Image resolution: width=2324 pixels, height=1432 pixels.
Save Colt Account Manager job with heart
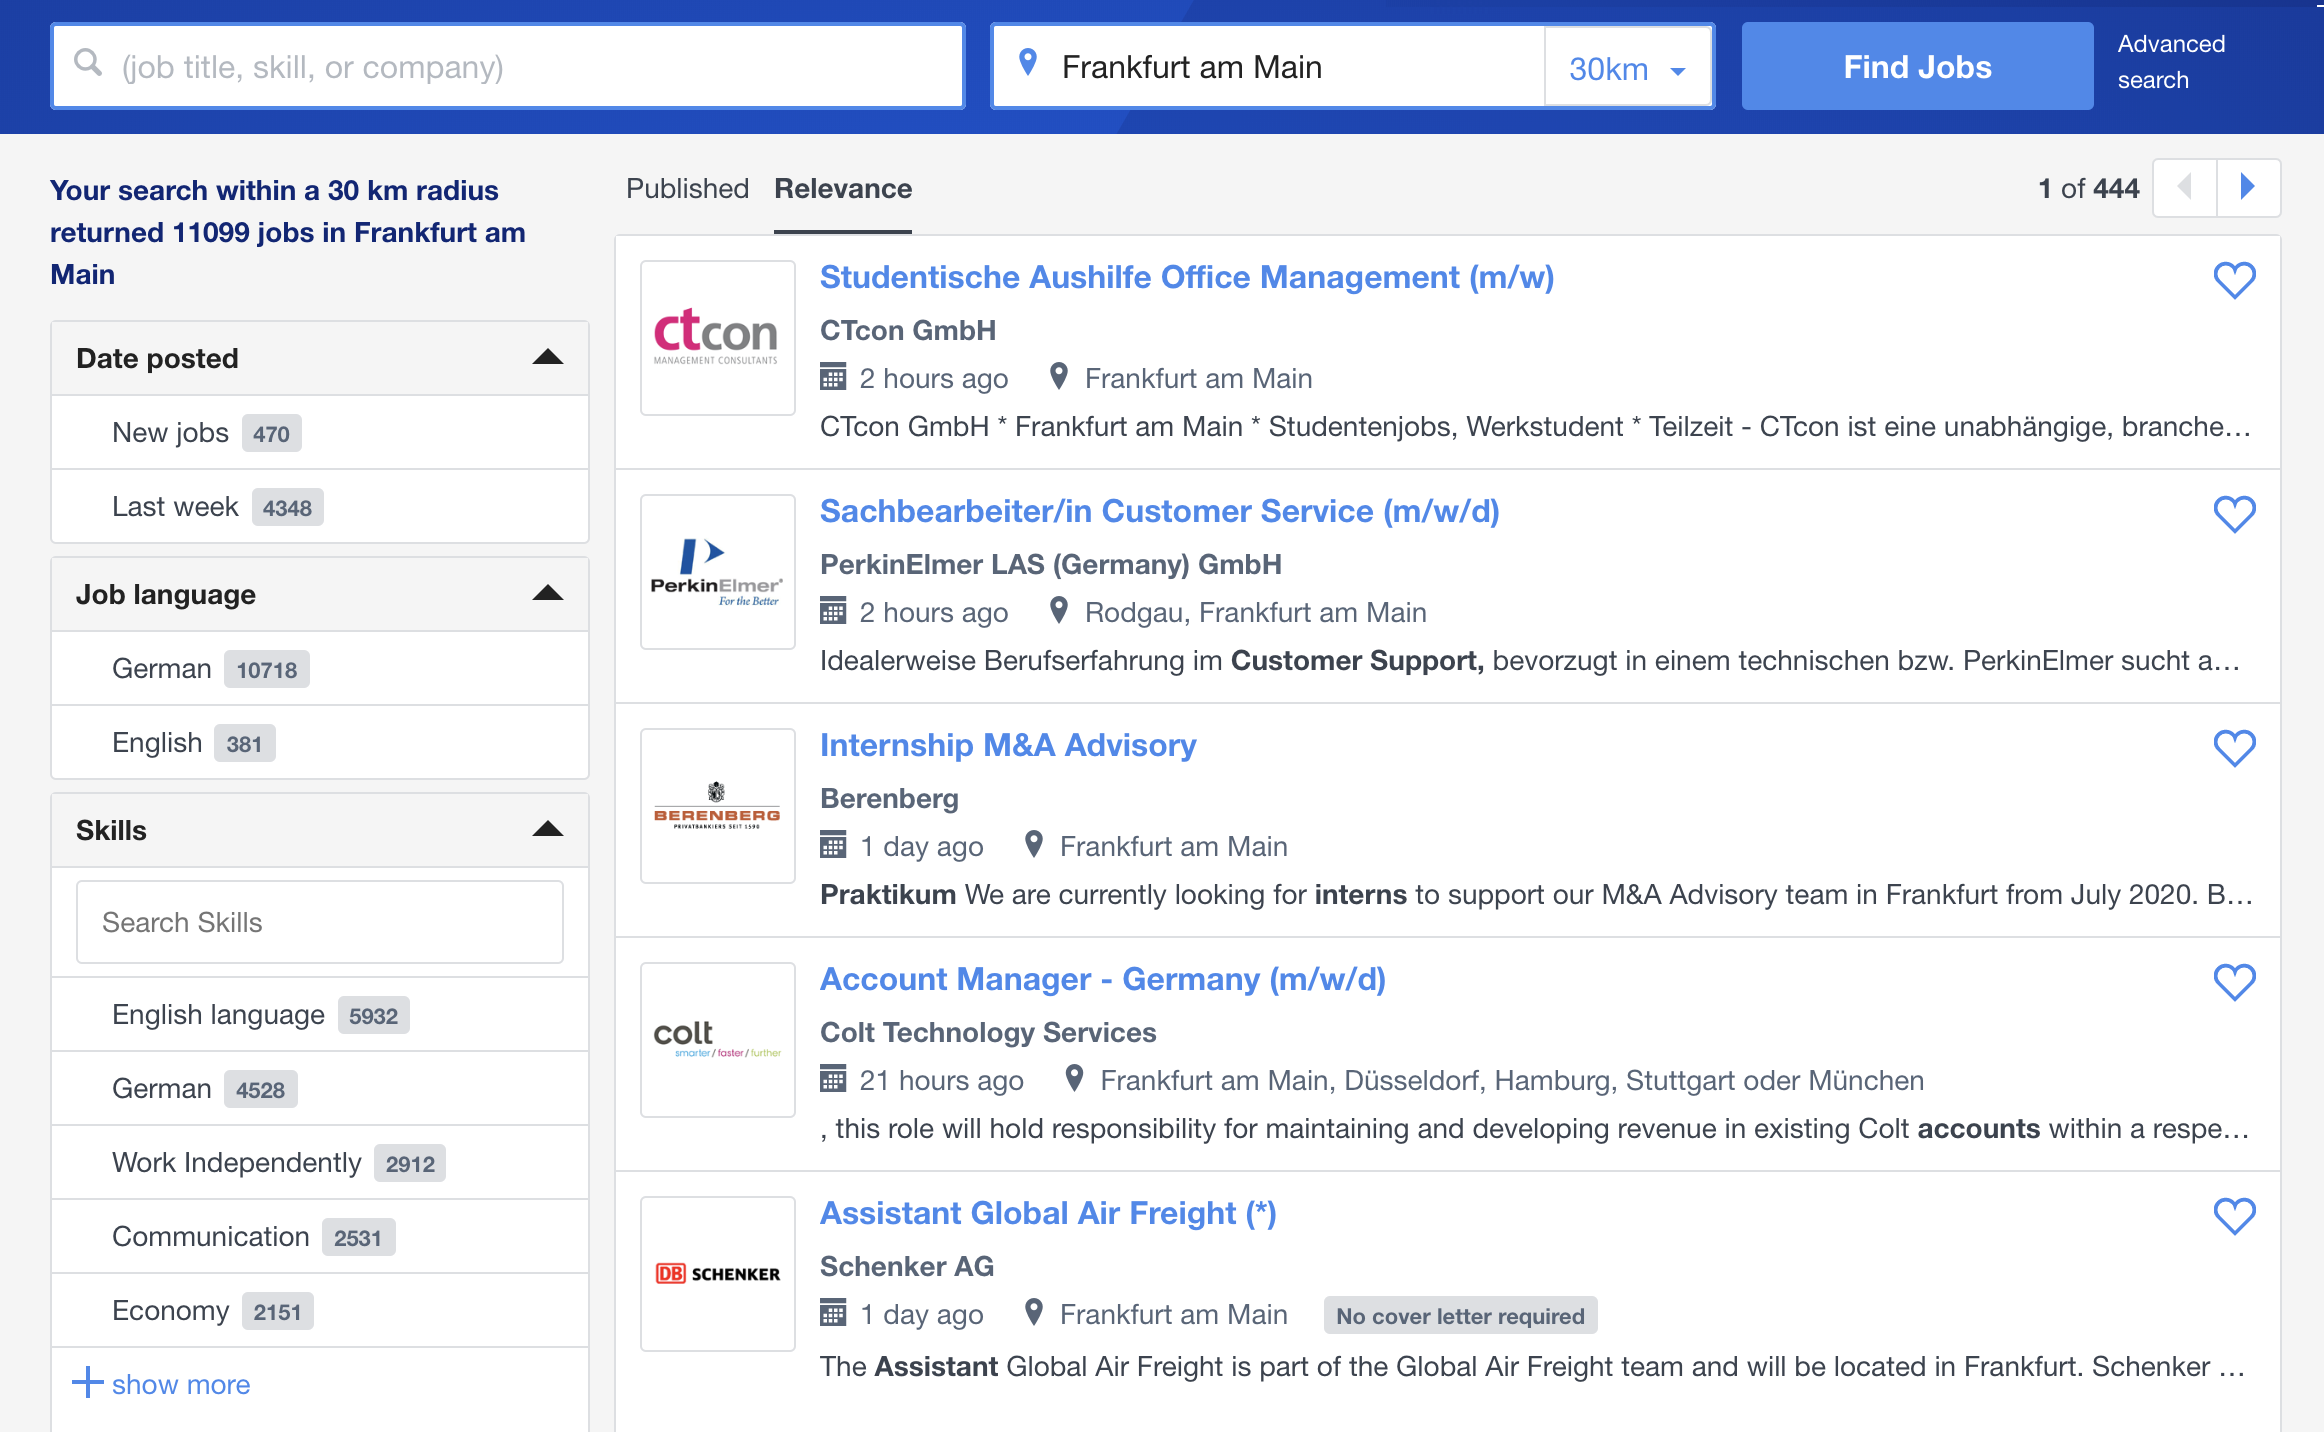(x=2234, y=982)
